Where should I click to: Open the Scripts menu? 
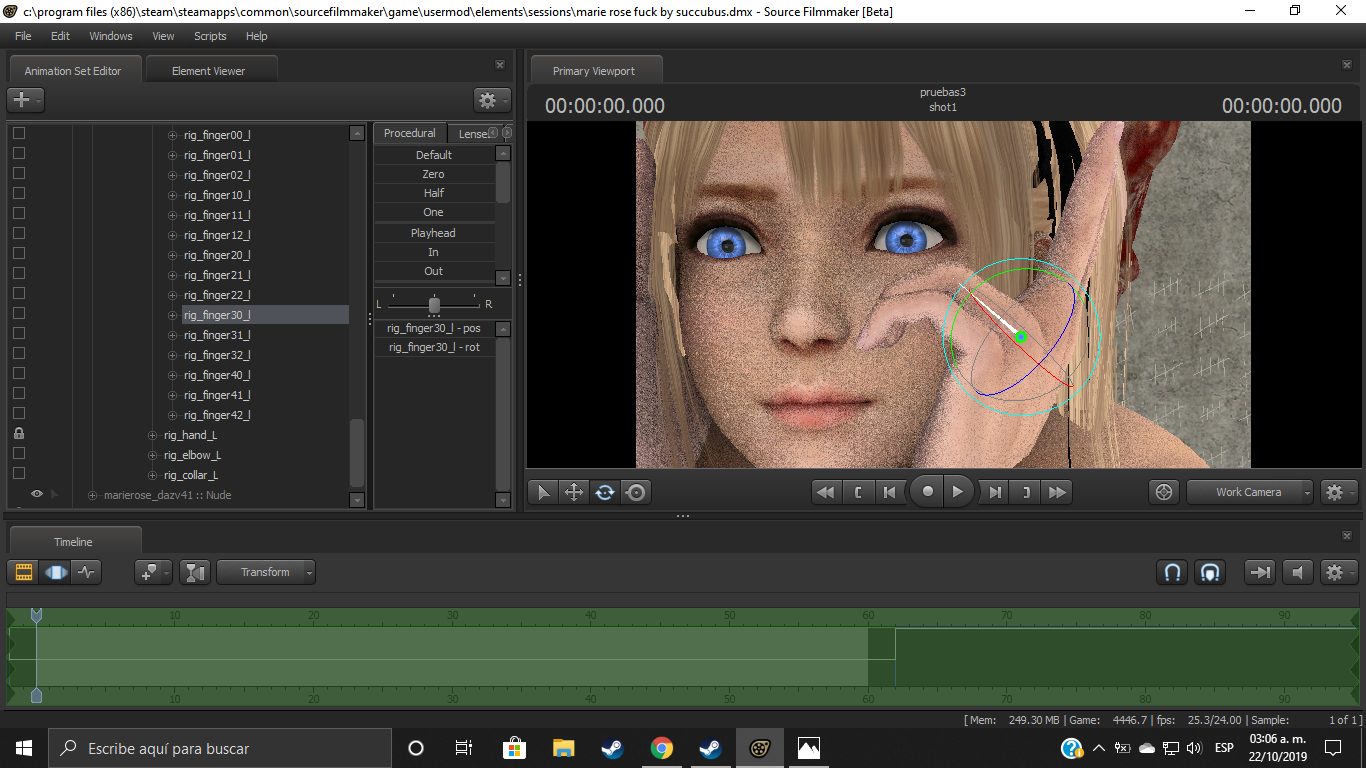[210, 36]
